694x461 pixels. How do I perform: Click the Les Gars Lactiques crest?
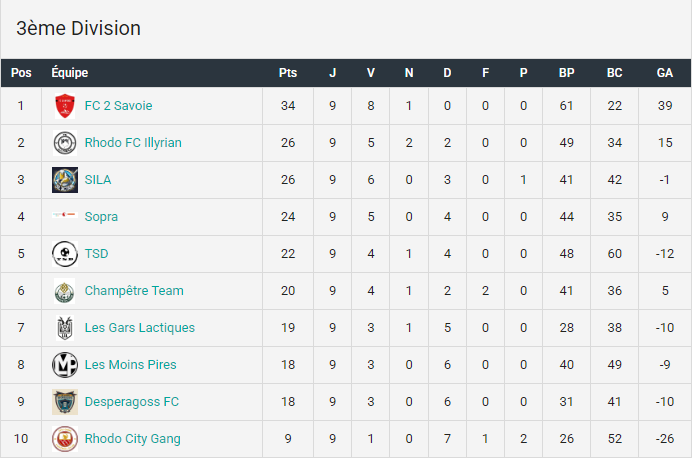pos(65,328)
